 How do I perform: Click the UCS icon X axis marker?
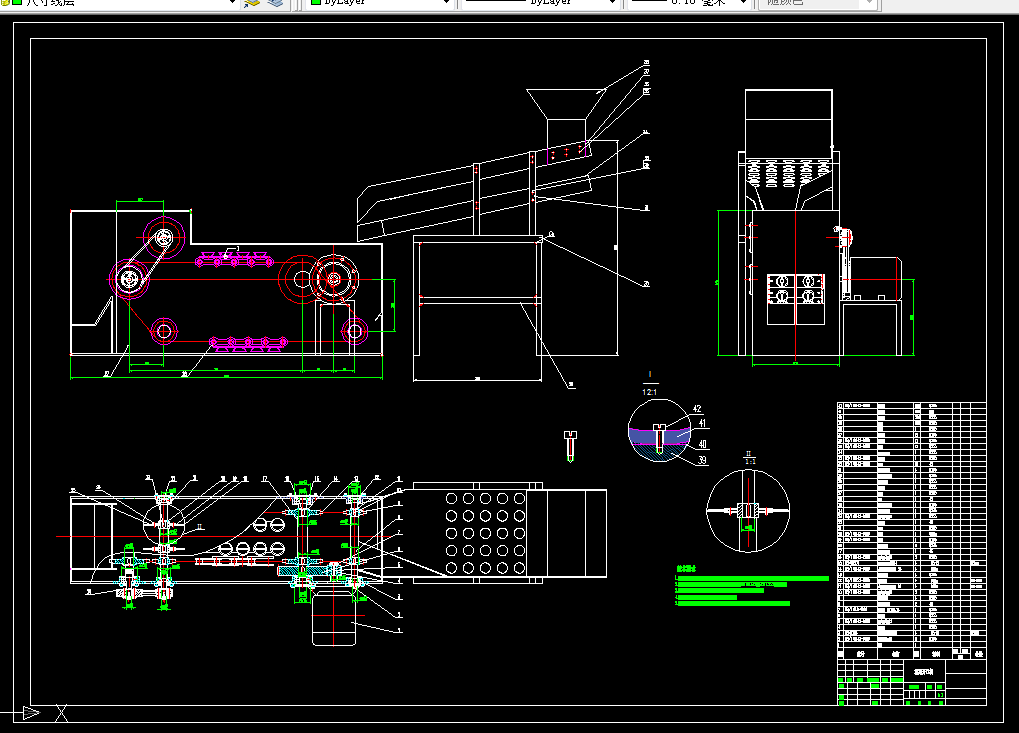tap(61, 714)
